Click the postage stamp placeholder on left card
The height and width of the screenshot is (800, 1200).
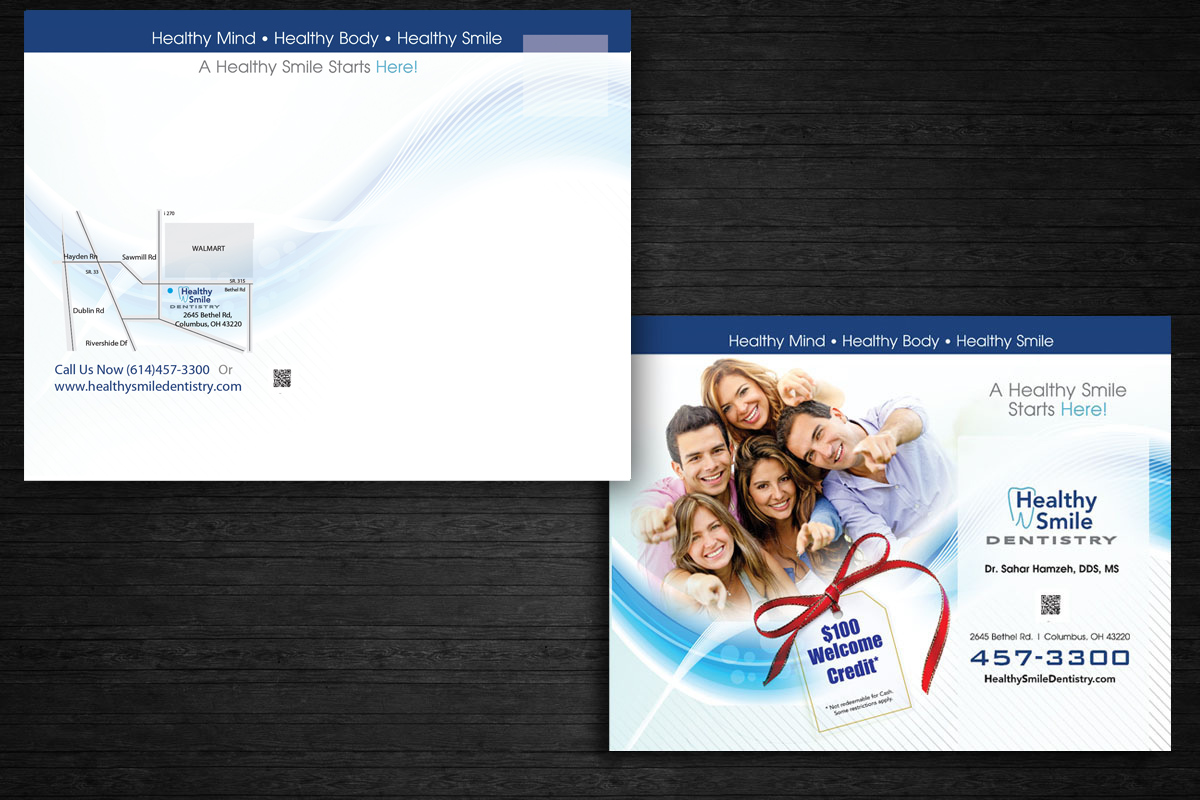tap(565, 75)
